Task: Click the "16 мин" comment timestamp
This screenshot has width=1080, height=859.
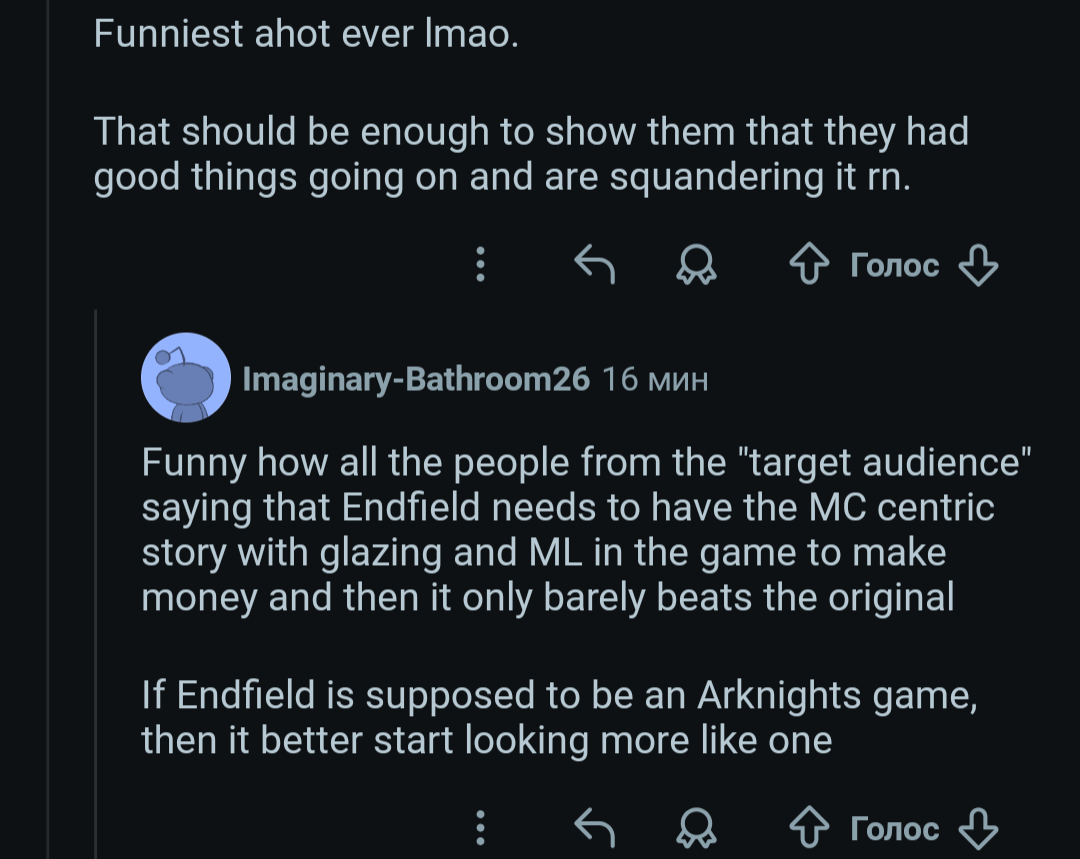Action: [x=656, y=379]
